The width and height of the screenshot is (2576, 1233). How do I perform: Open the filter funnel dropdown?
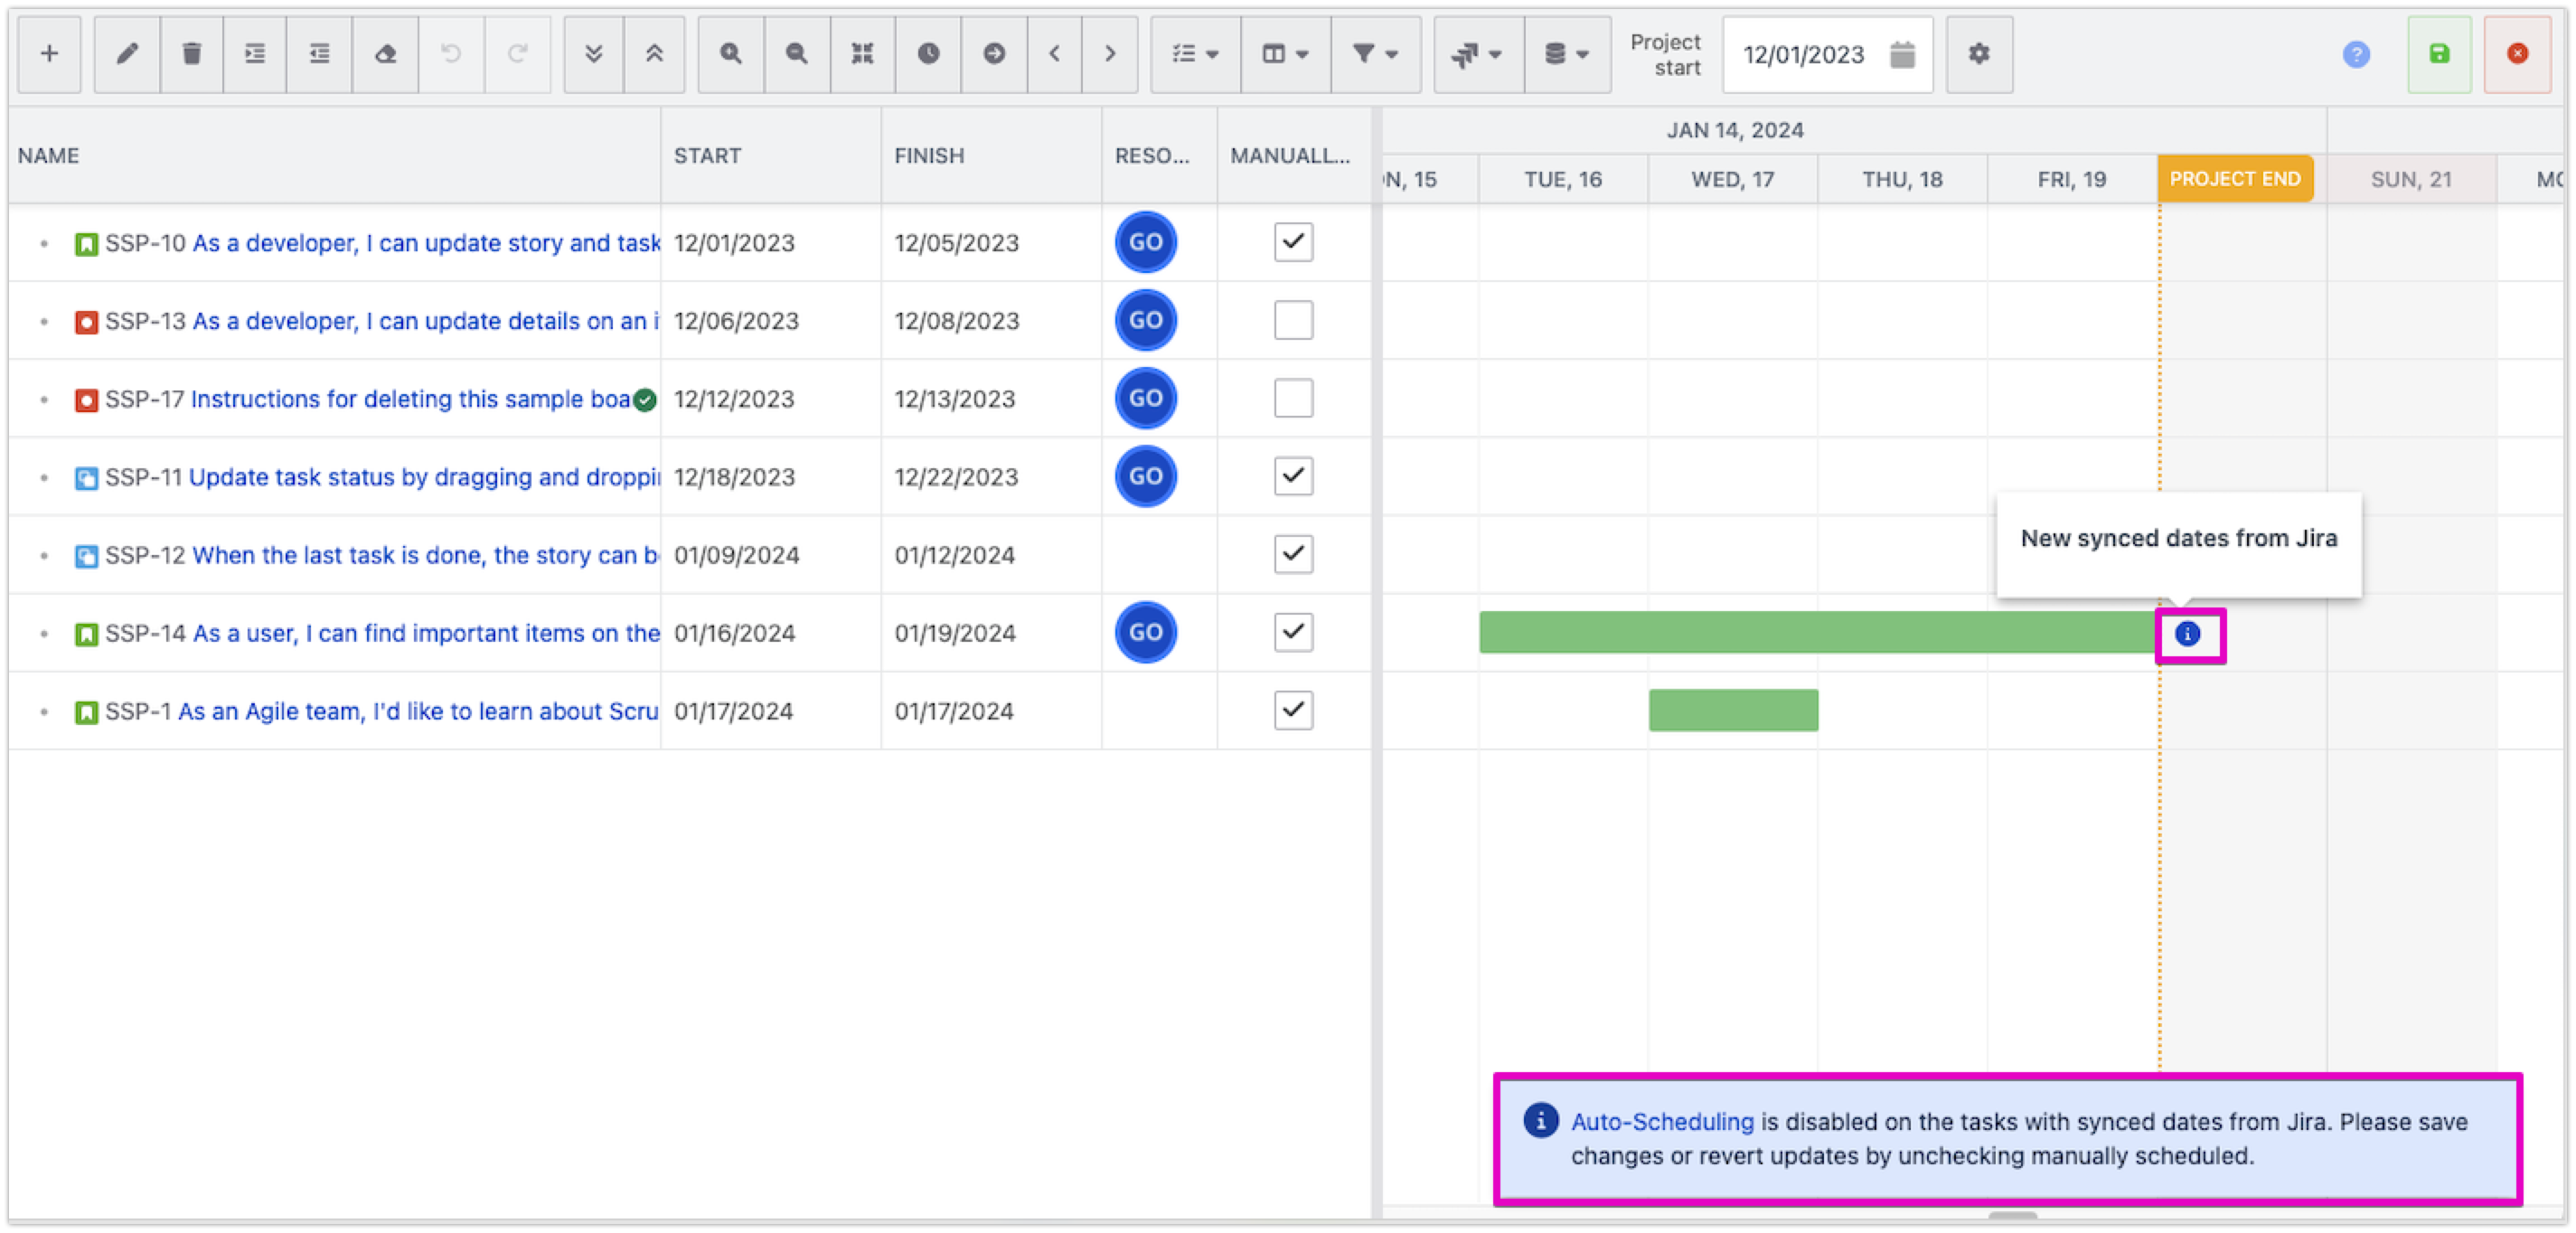(x=1375, y=54)
